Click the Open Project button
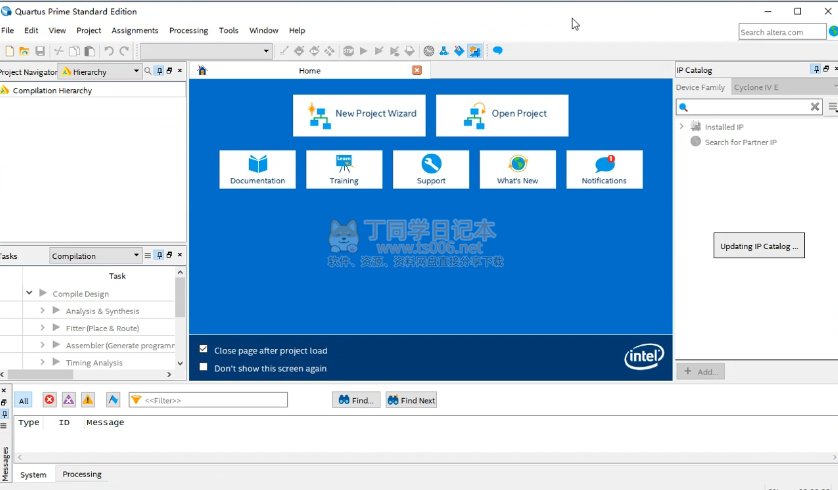The image size is (838, 490). [x=502, y=115]
